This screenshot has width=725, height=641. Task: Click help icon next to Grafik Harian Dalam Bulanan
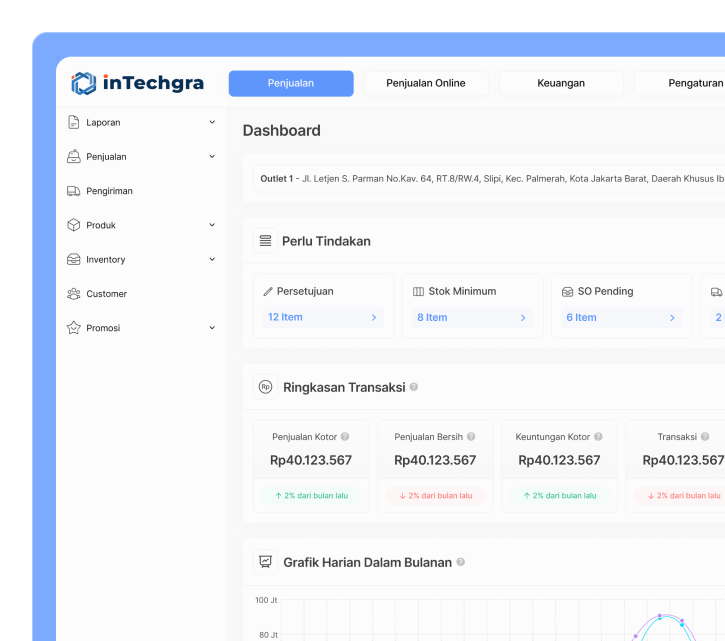pos(461,562)
